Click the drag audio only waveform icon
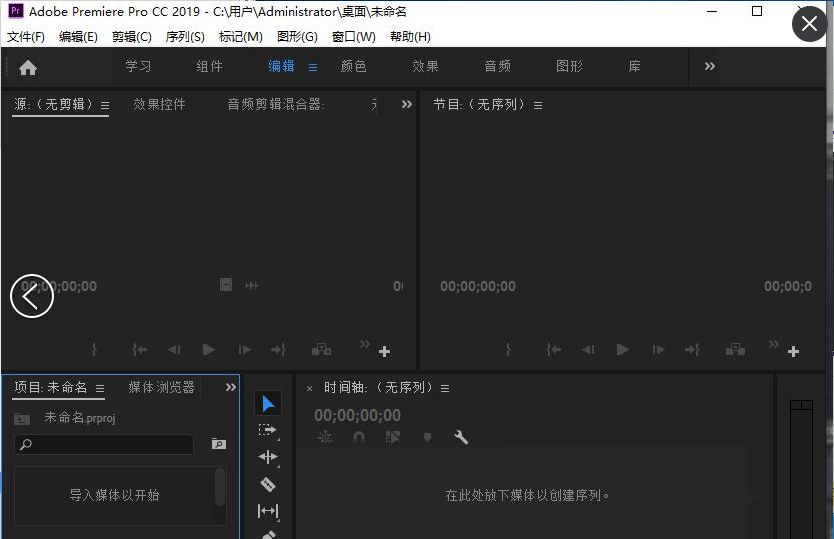The height and width of the screenshot is (539, 834). [x=252, y=286]
